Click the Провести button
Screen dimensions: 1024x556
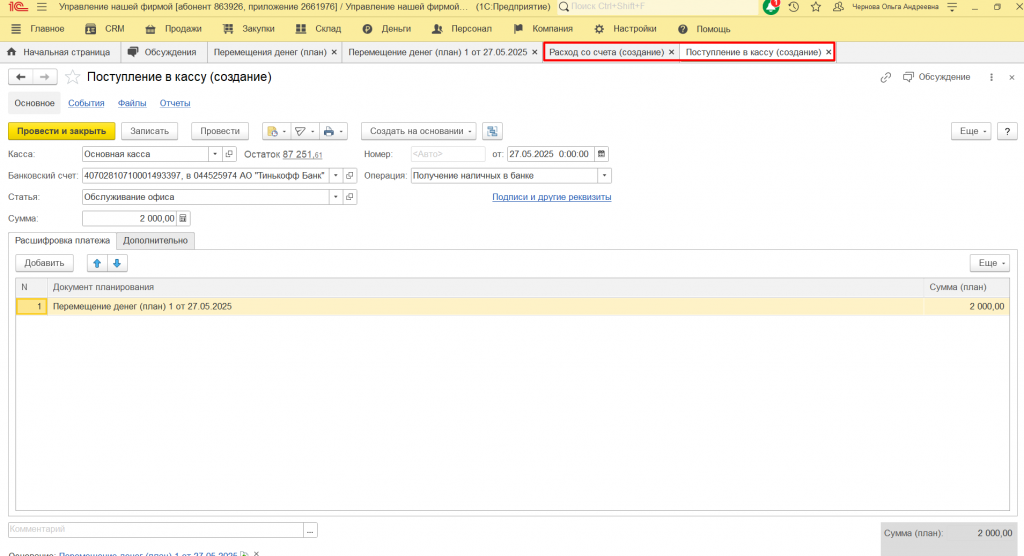220,131
